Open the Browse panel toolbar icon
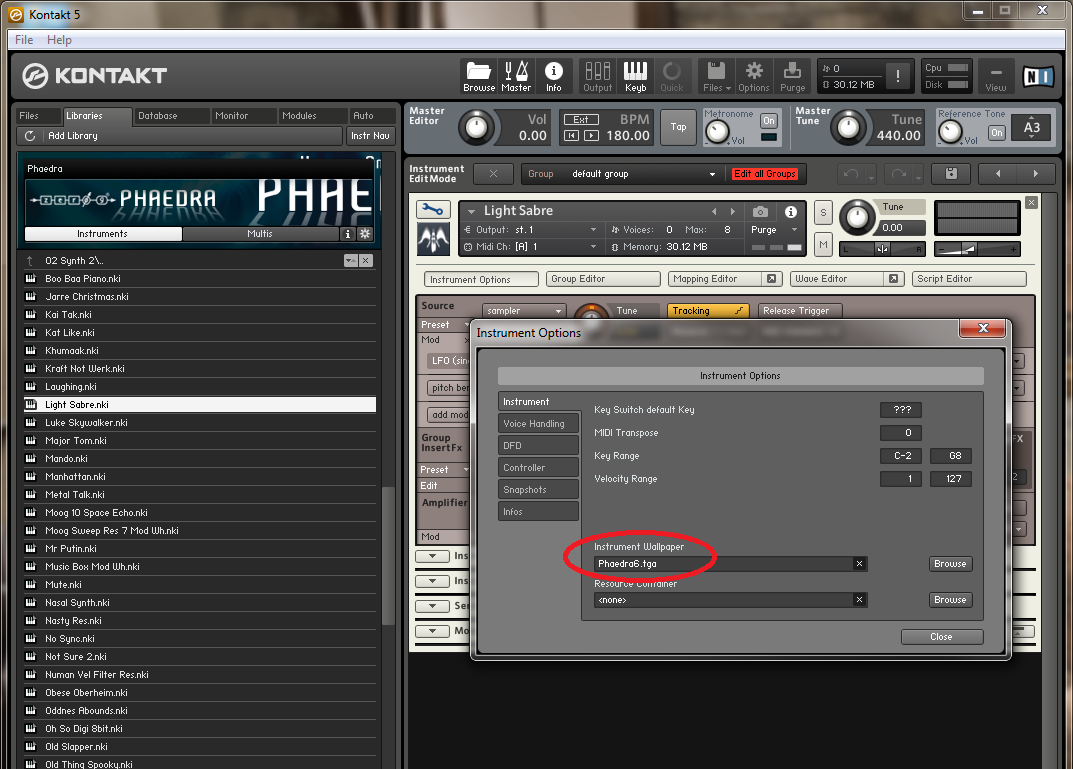Screen dimensions: 1073x769 [478, 76]
